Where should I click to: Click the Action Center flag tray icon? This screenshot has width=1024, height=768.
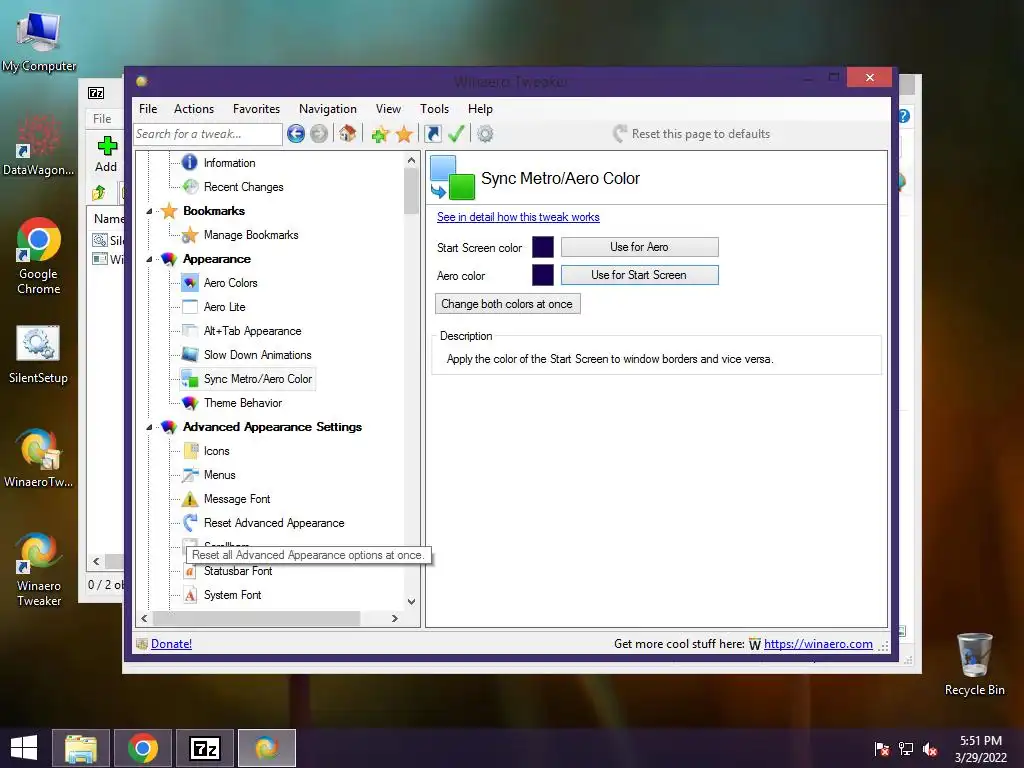pos(882,749)
